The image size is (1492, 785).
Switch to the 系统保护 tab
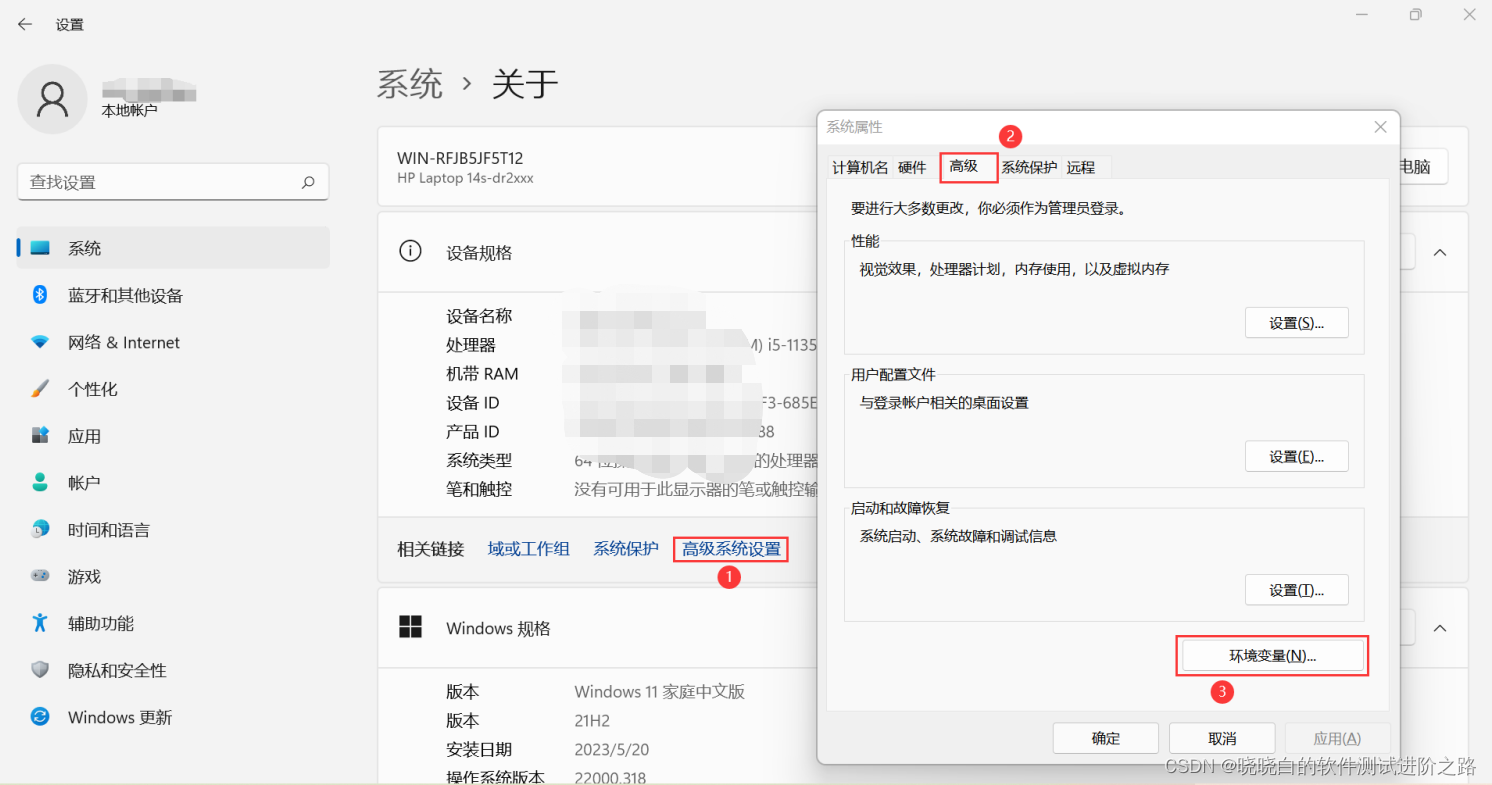(x=1030, y=167)
